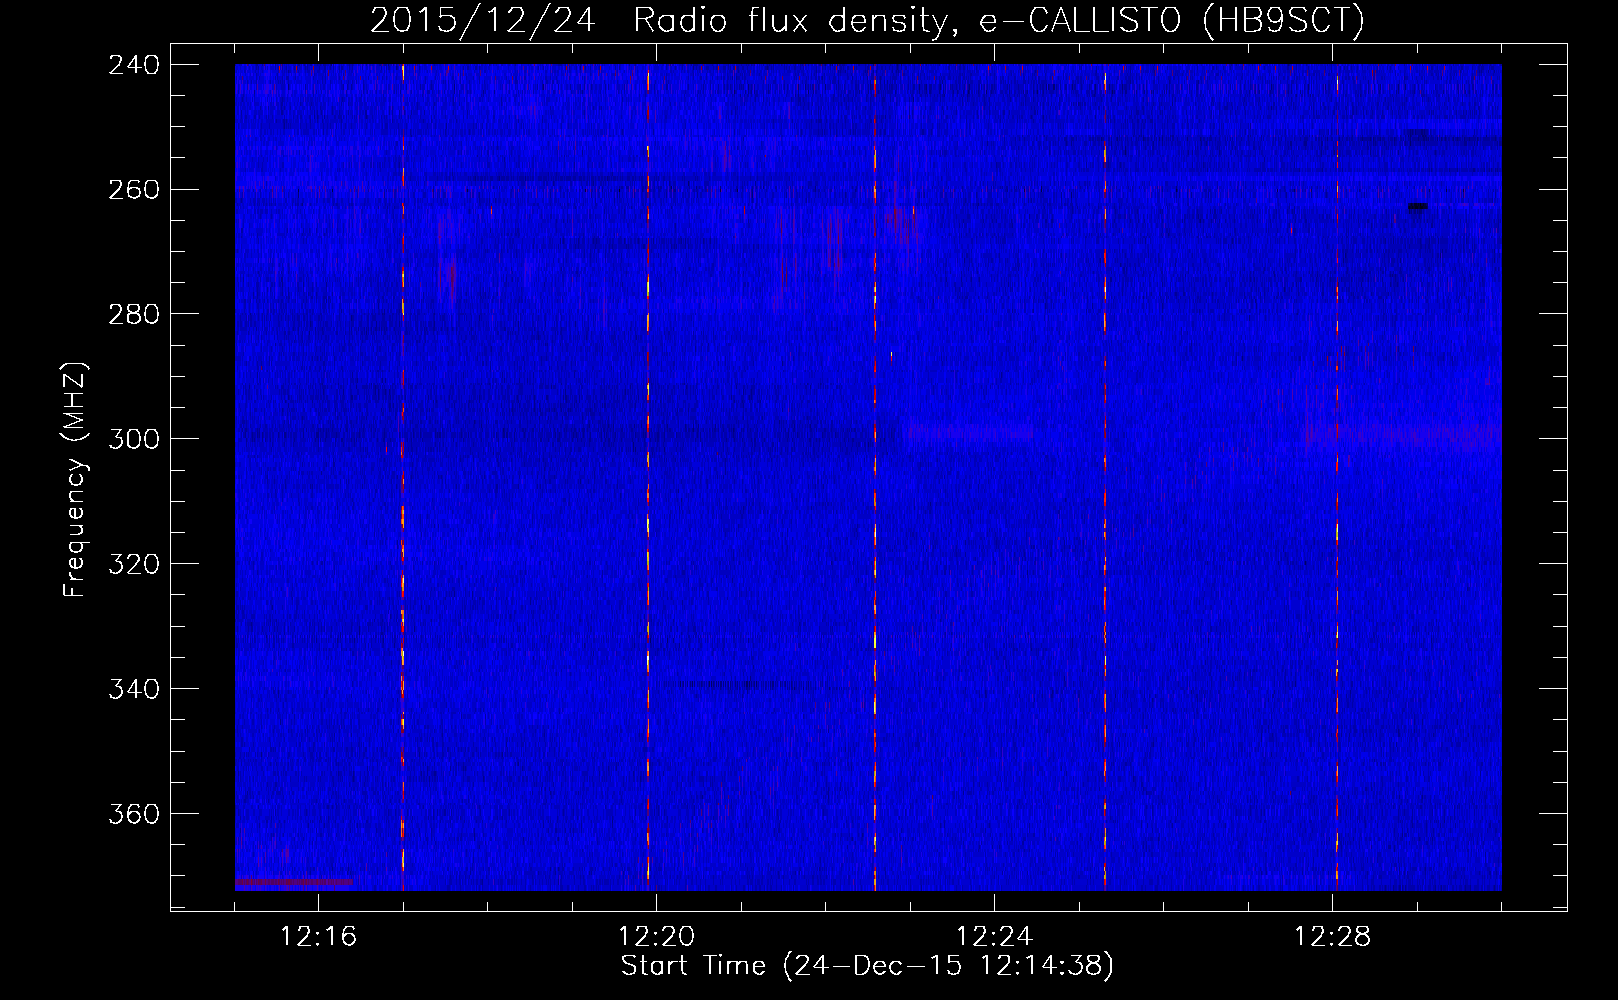Click the 300 frequency tick label
The height and width of the screenshot is (1000, 1618).
132,439
